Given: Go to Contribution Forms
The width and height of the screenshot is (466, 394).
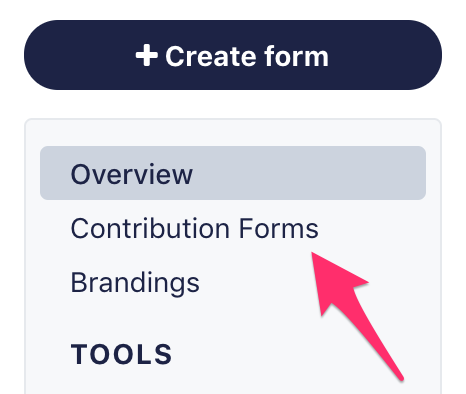Looking at the screenshot, I should click(x=195, y=229).
